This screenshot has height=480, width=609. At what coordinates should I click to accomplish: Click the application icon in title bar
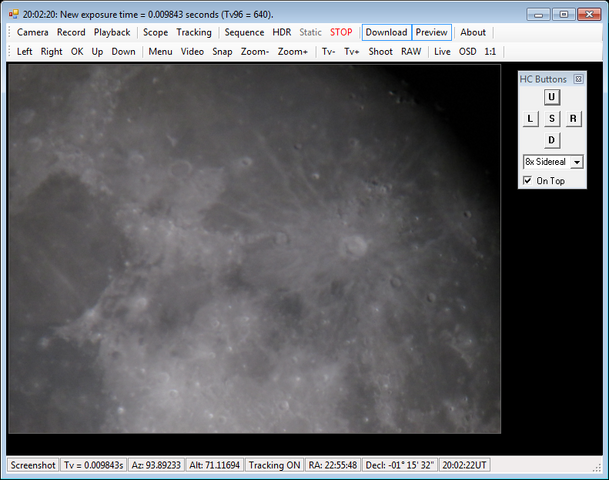pos(14,14)
